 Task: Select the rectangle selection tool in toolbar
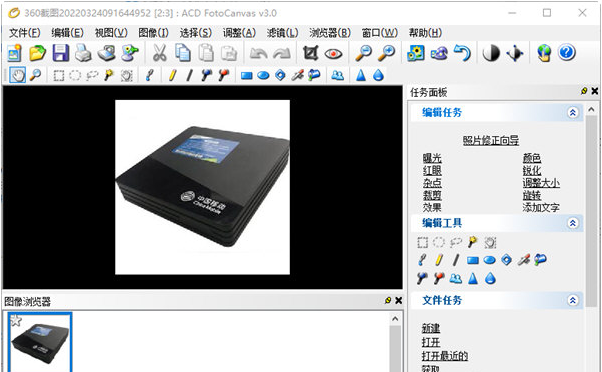(x=59, y=75)
